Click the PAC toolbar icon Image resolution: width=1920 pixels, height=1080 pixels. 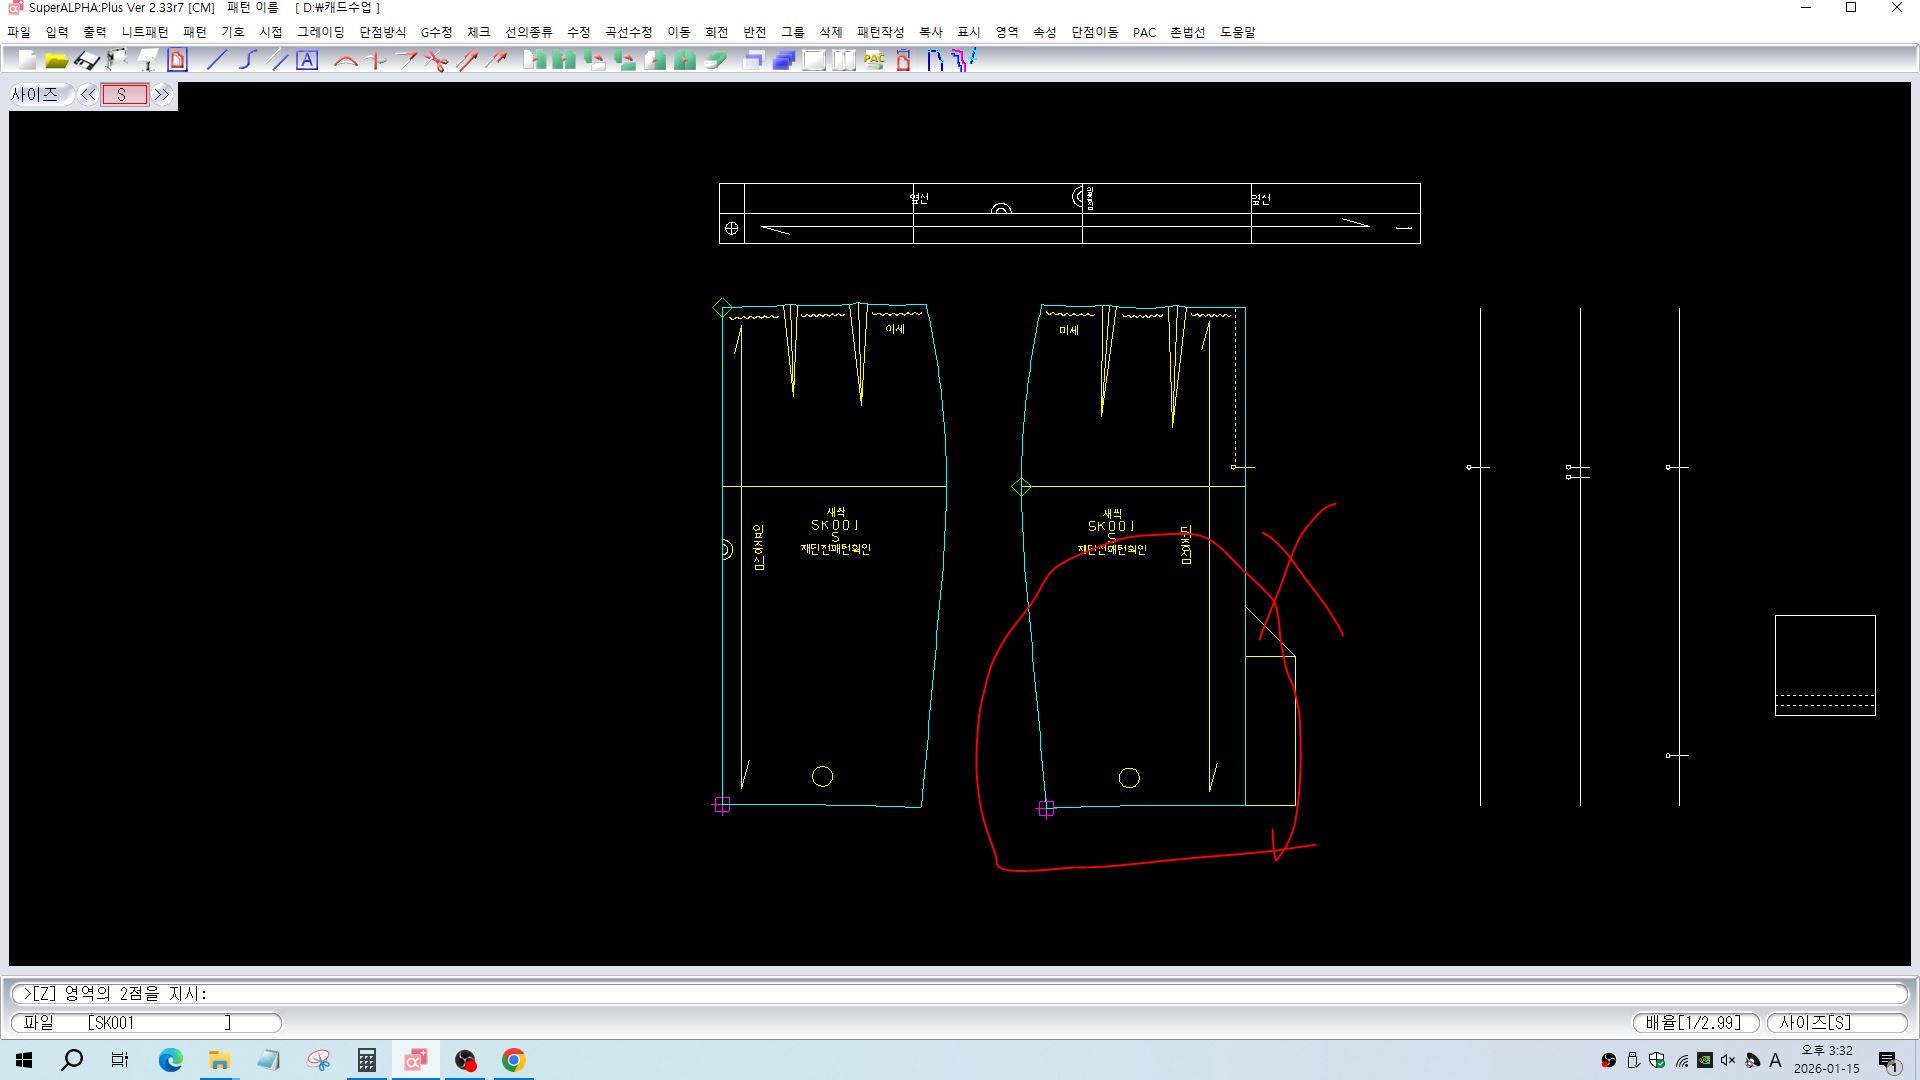tap(874, 61)
